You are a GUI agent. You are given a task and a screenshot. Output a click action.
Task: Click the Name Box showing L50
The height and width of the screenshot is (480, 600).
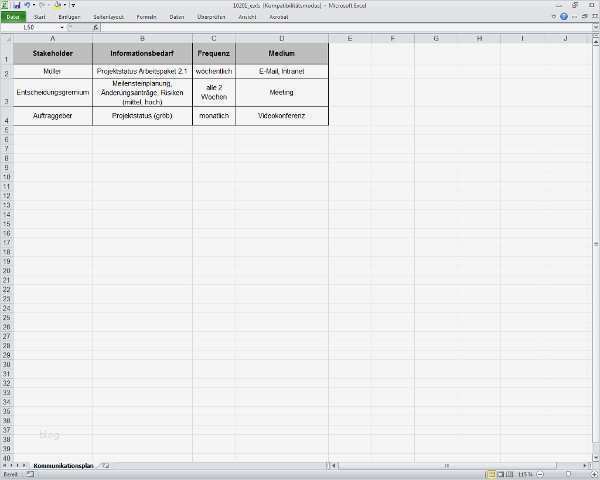[x=29, y=28]
